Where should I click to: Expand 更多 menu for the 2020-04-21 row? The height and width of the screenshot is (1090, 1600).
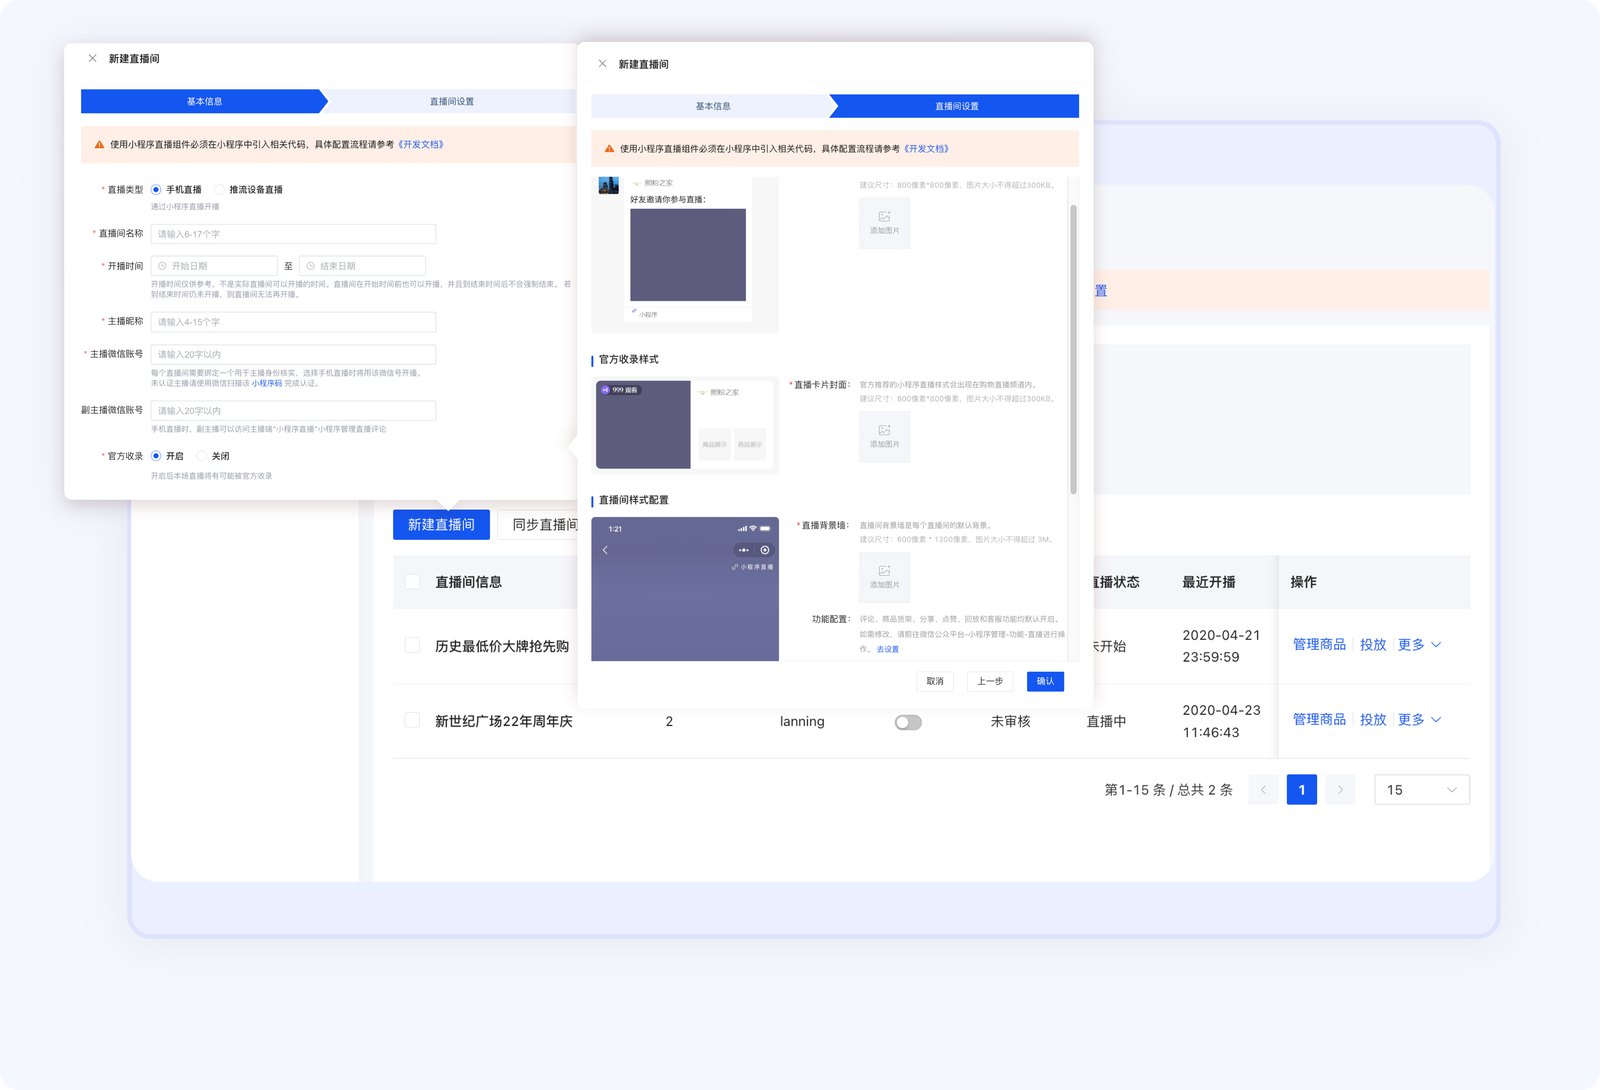click(1419, 645)
